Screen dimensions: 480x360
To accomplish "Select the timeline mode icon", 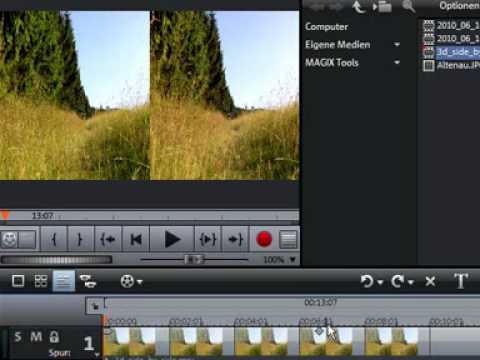I will click(x=64, y=281).
